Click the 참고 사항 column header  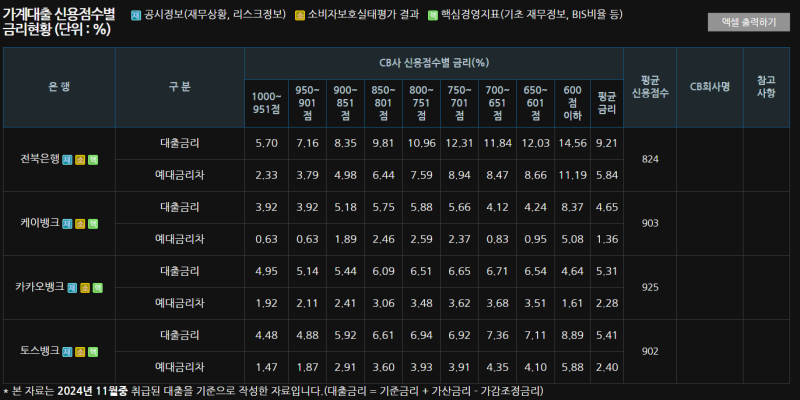pyautogui.click(x=767, y=87)
